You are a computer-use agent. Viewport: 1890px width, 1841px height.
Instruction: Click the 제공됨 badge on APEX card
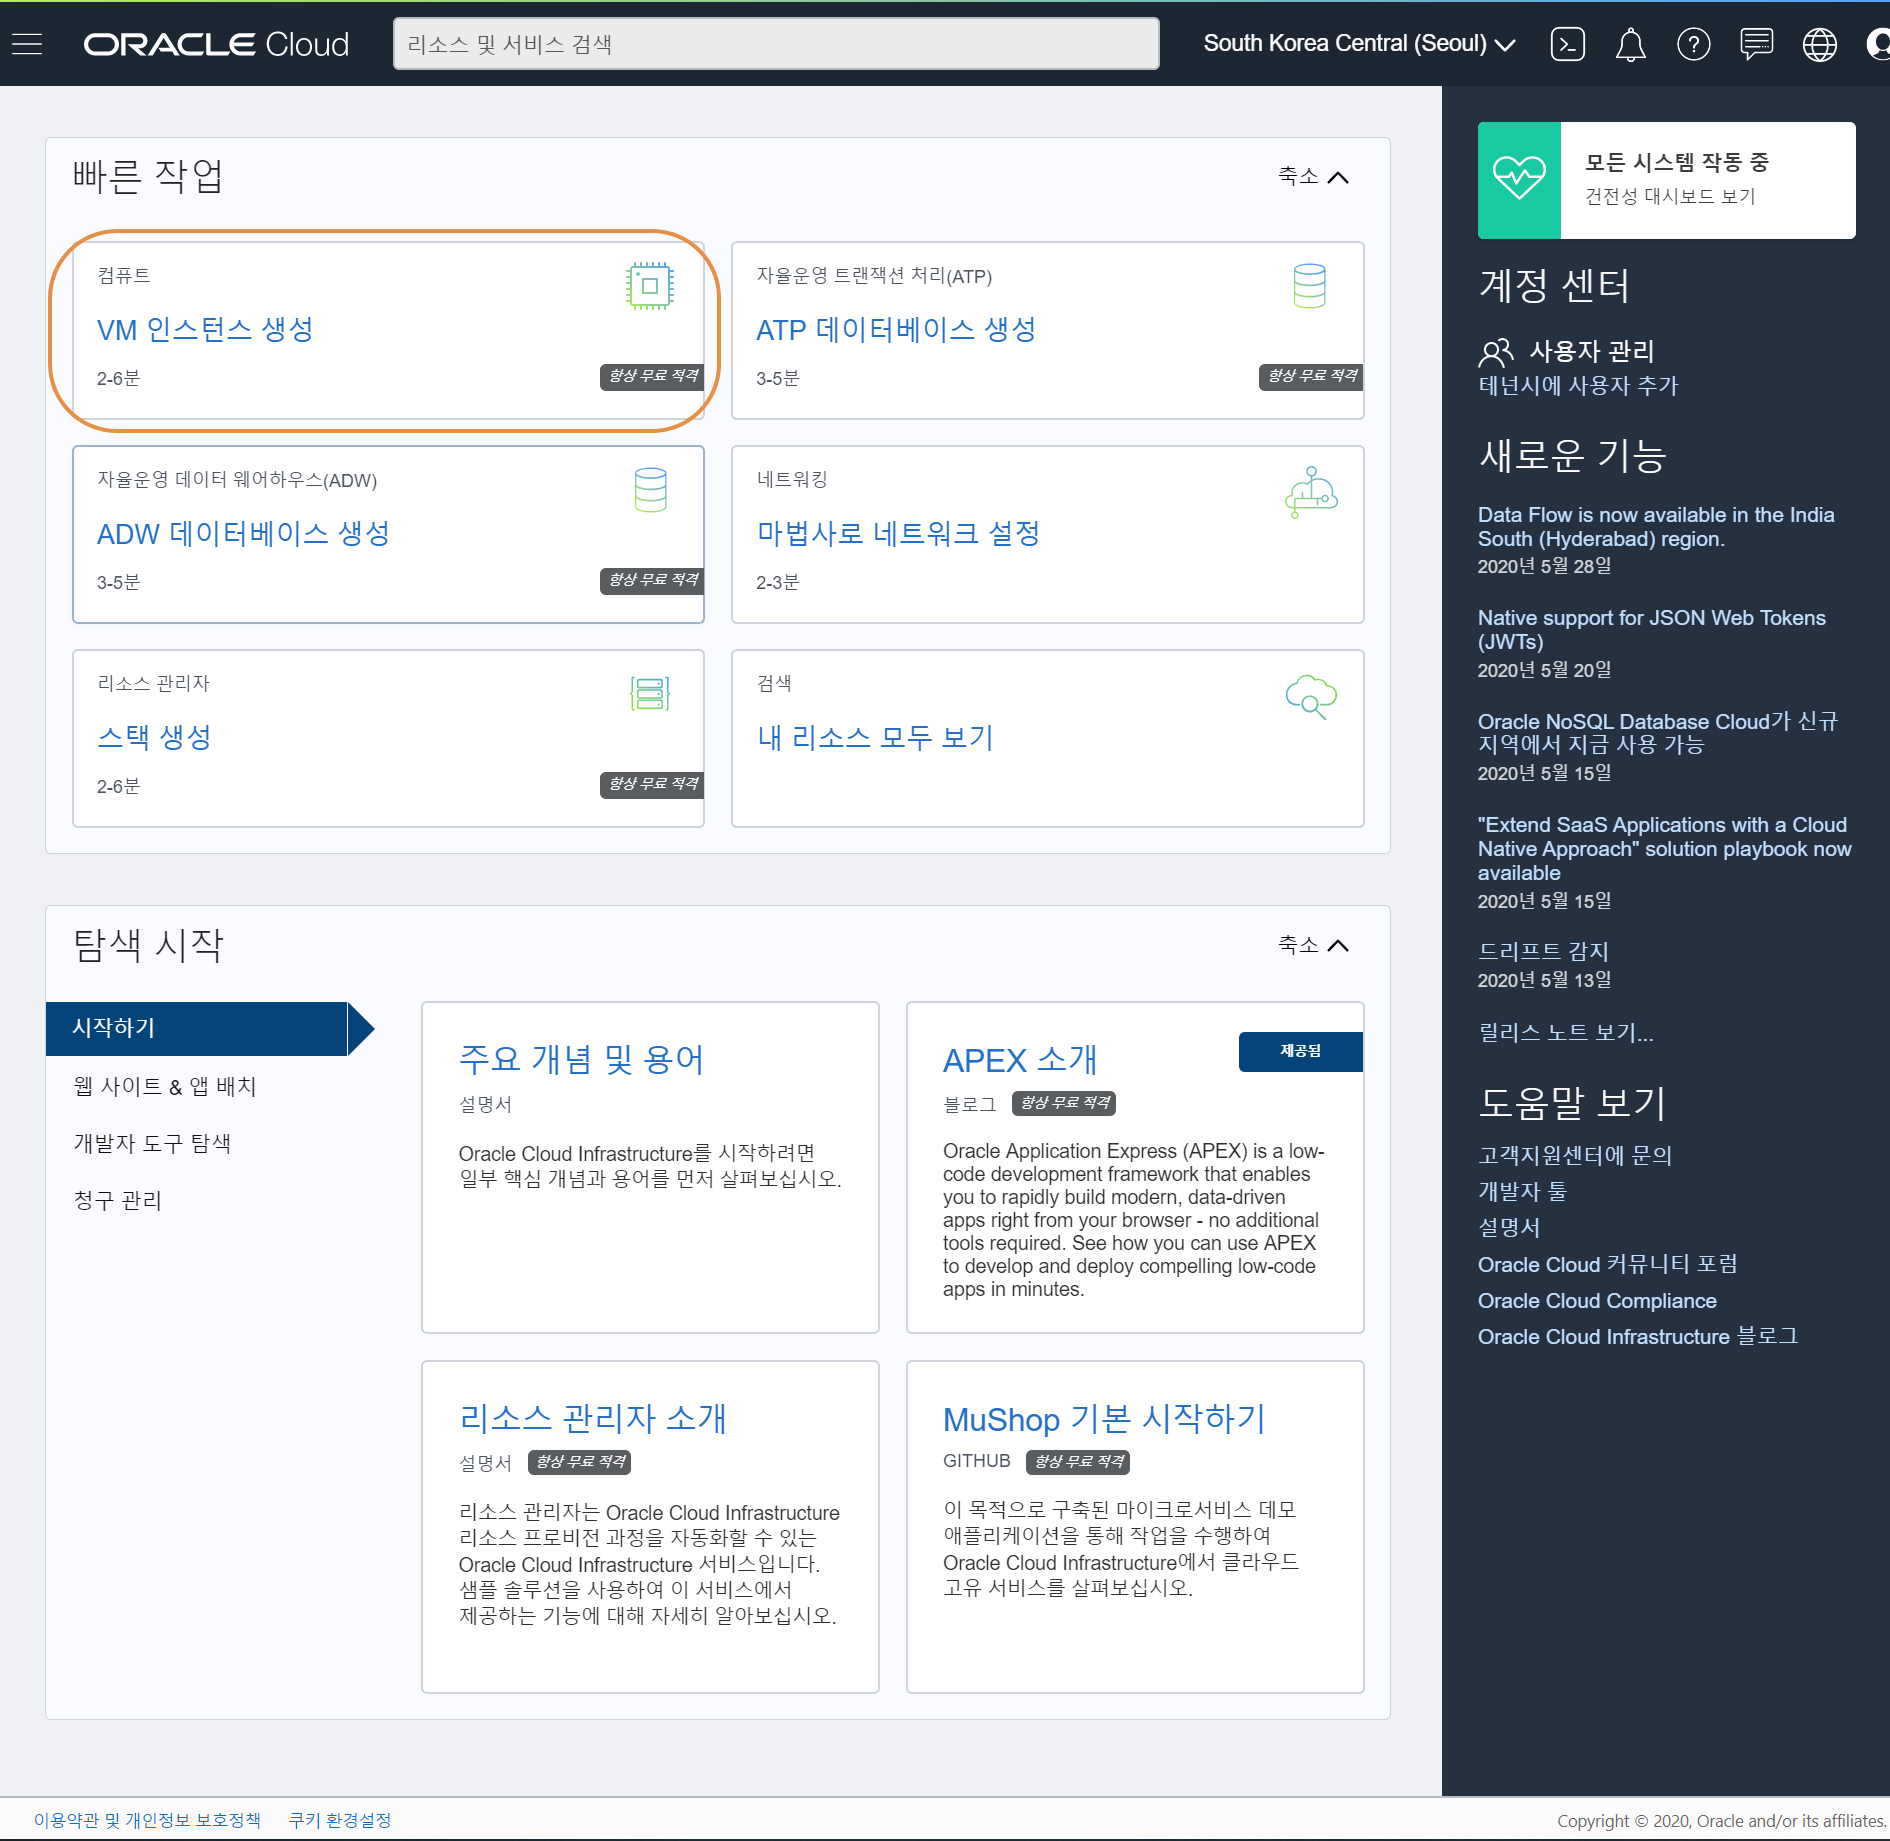[1300, 1052]
